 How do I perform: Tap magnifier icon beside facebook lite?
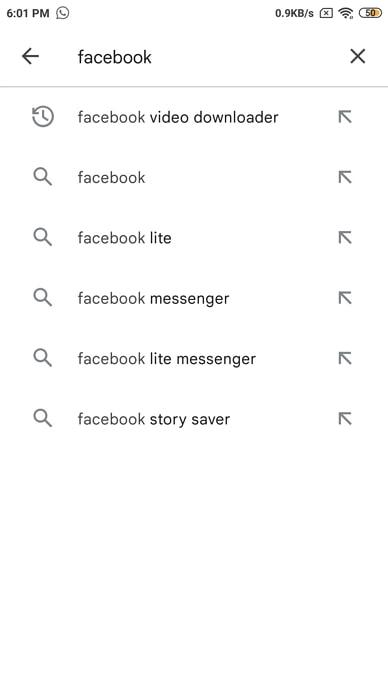coord(43,237)
